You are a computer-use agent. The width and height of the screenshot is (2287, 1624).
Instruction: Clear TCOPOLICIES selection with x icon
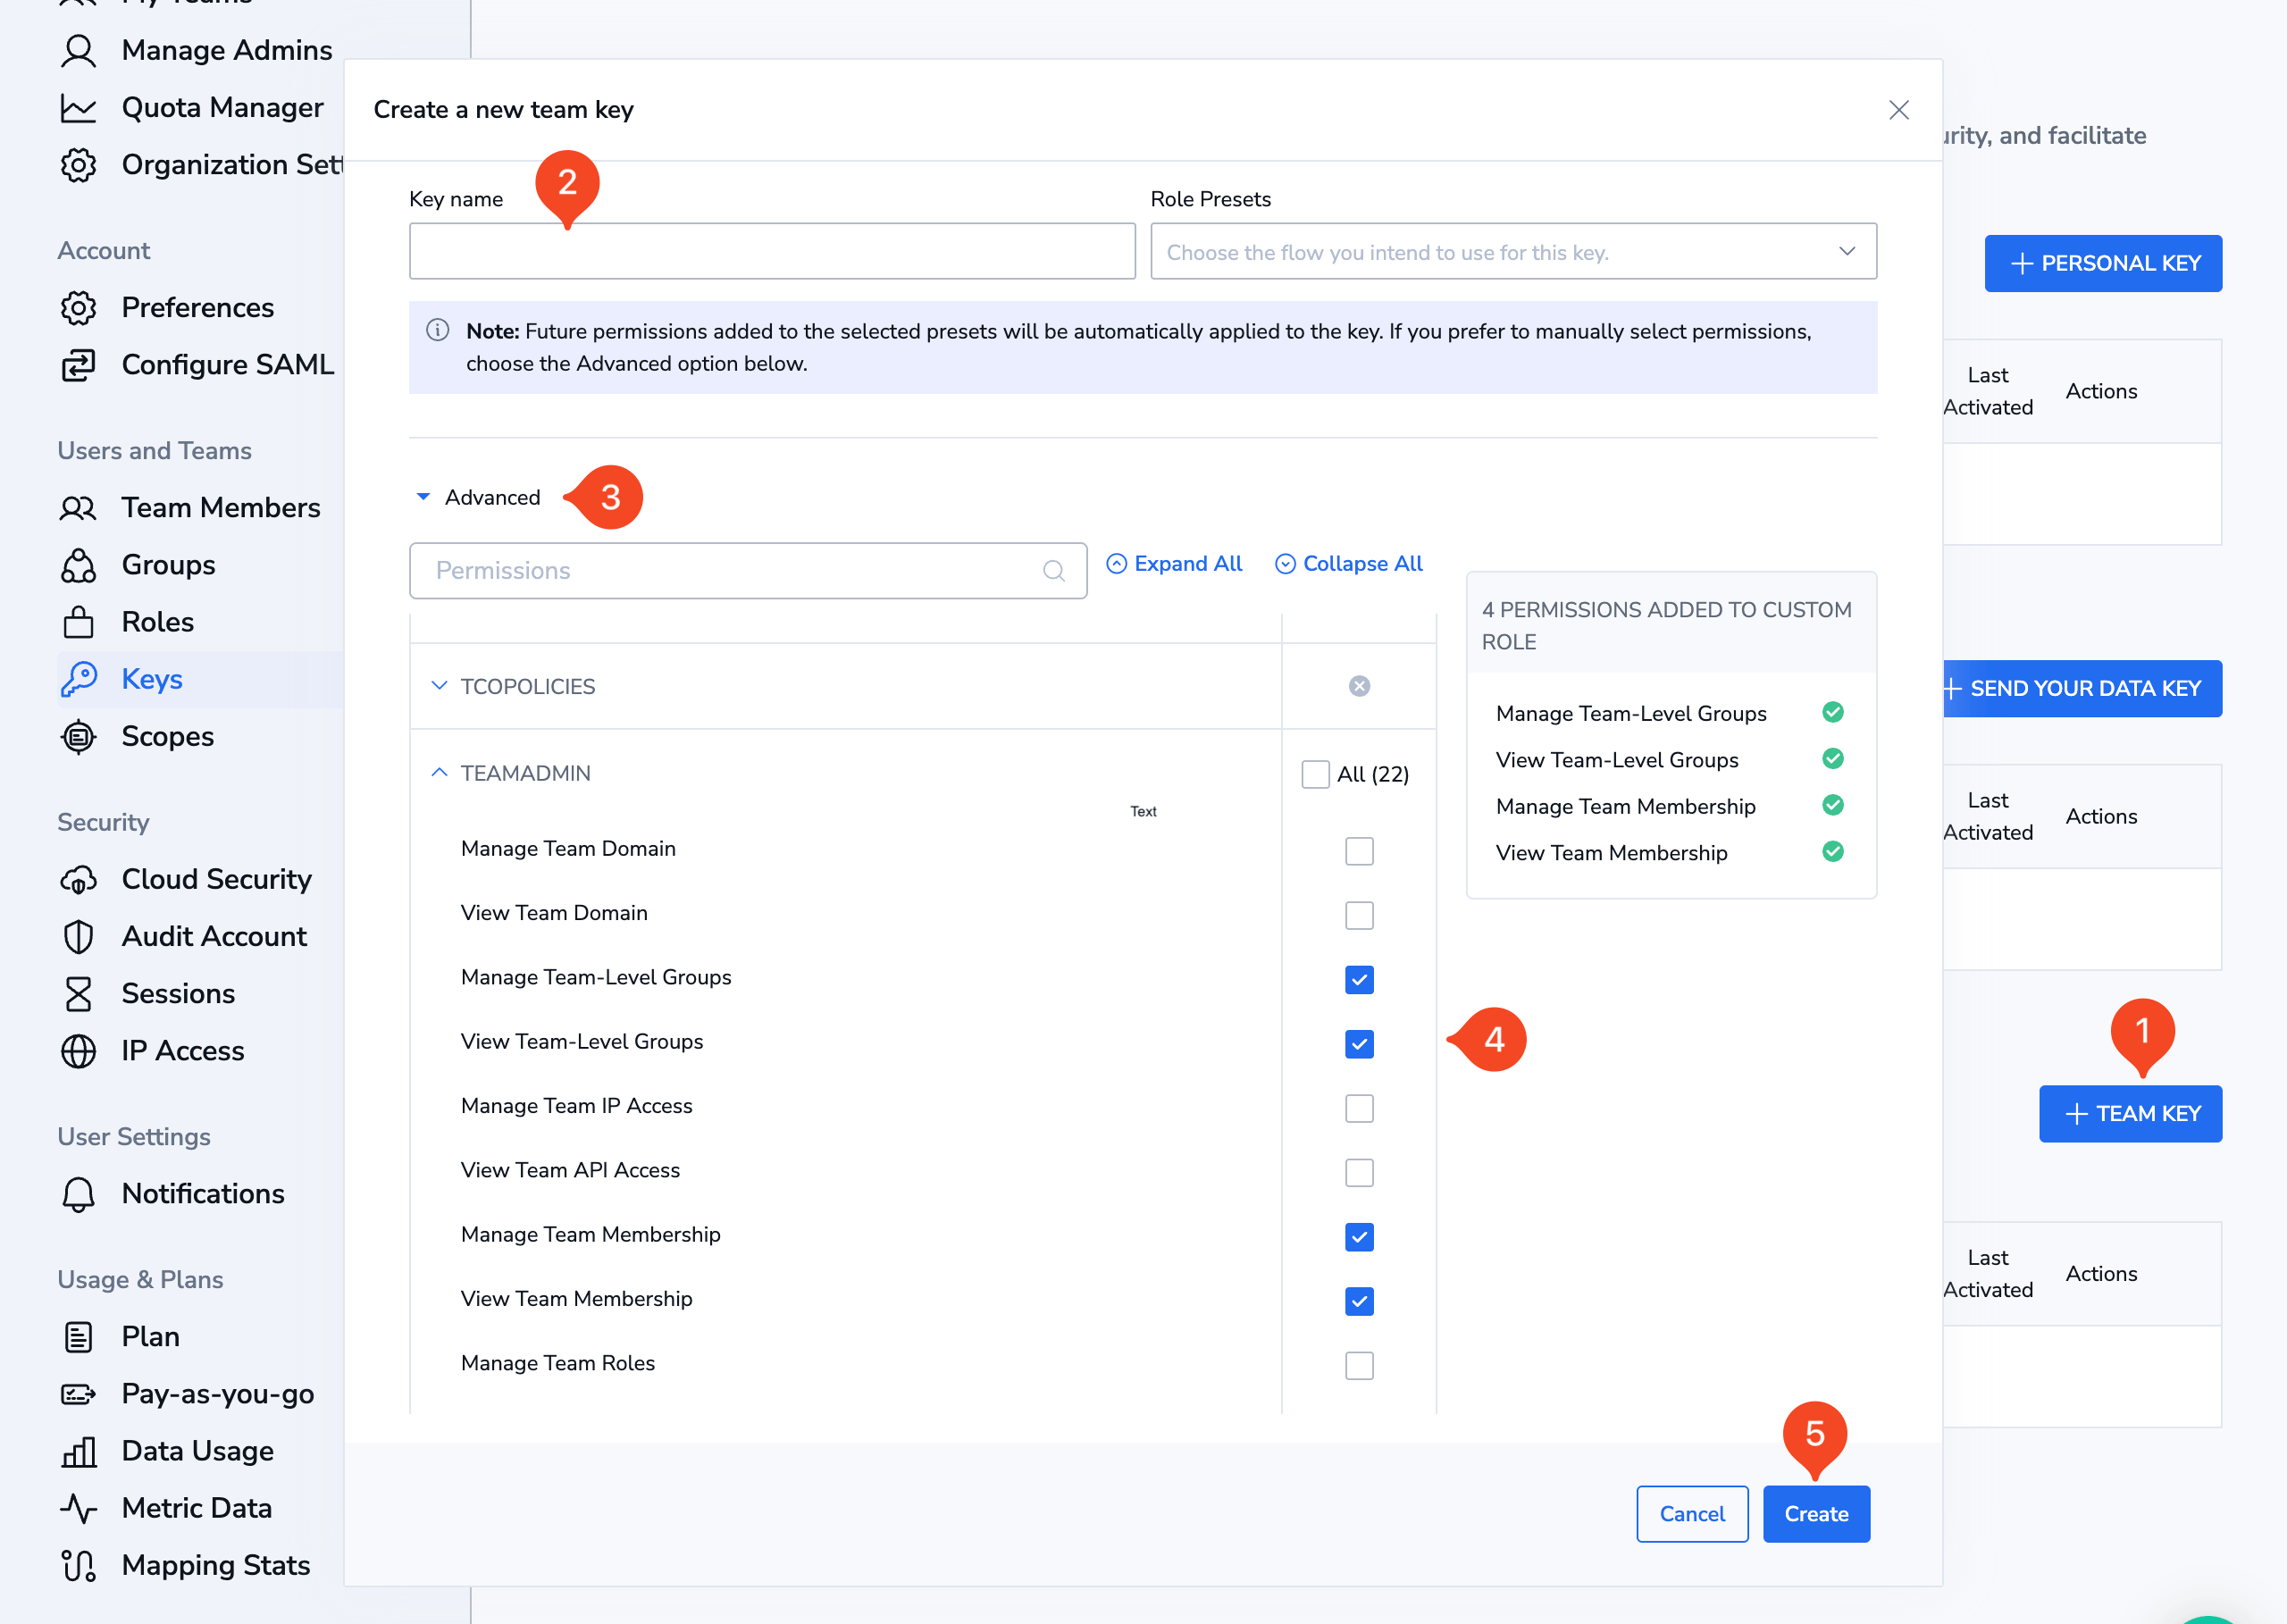tap(1359, 686)
